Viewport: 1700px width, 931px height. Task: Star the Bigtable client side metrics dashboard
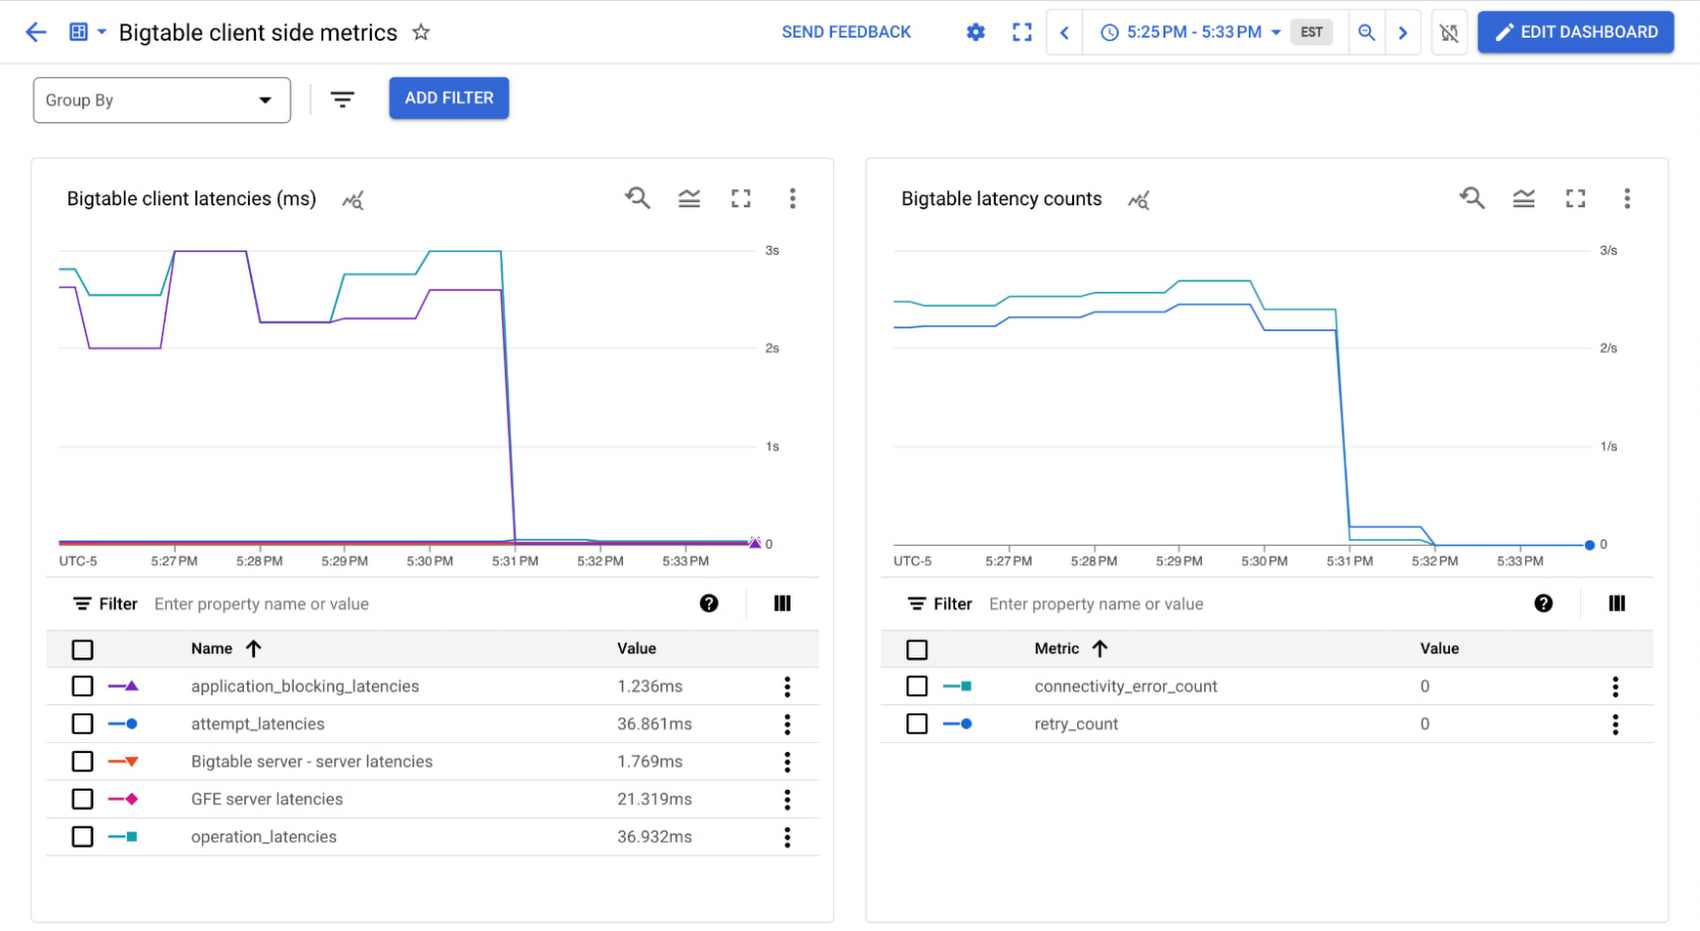point(421,32)
